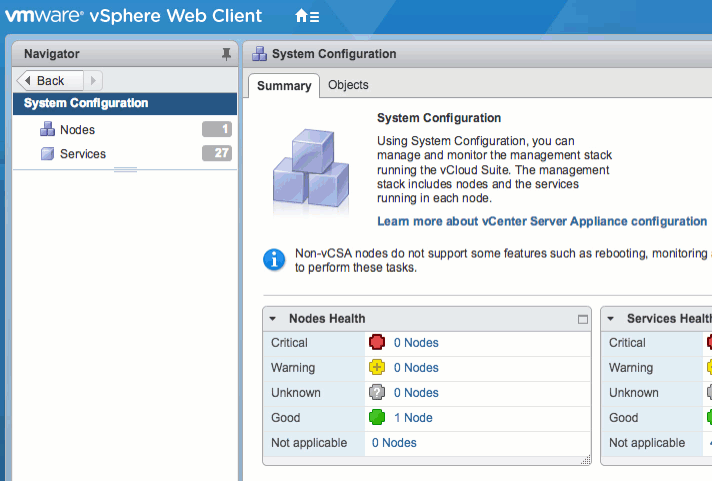Click the yellow Warning nodes status icon
712x481 pixels.
[377, 368]
